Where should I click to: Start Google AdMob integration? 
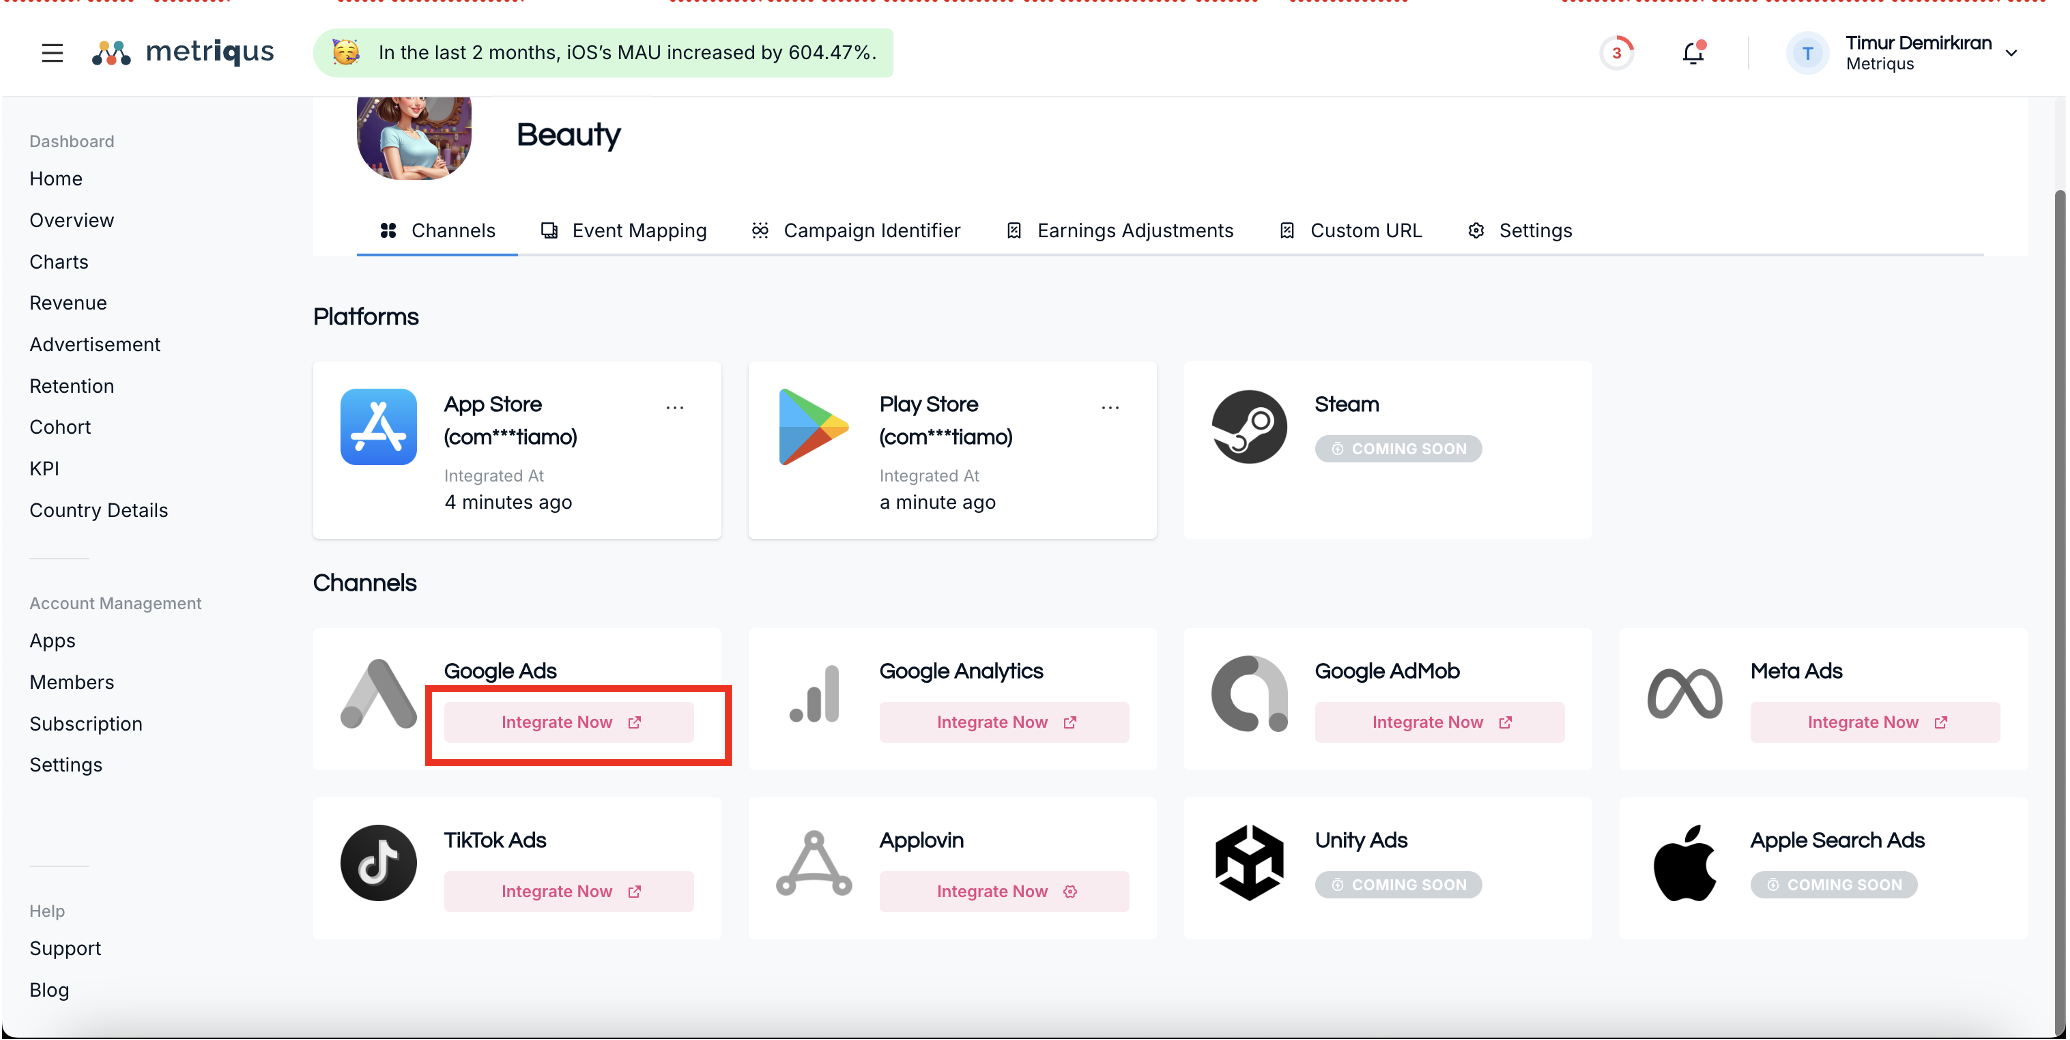click(1440, 722)
